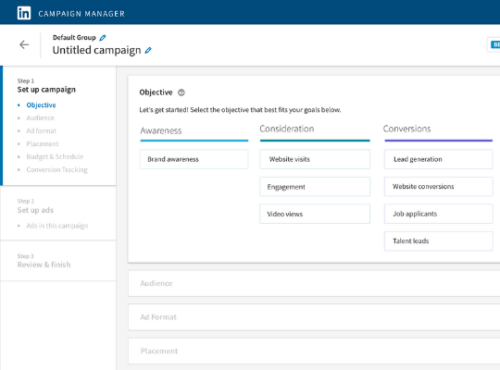
Task: Open Audience step in the sidebar
Action: (x=40, y=118)
